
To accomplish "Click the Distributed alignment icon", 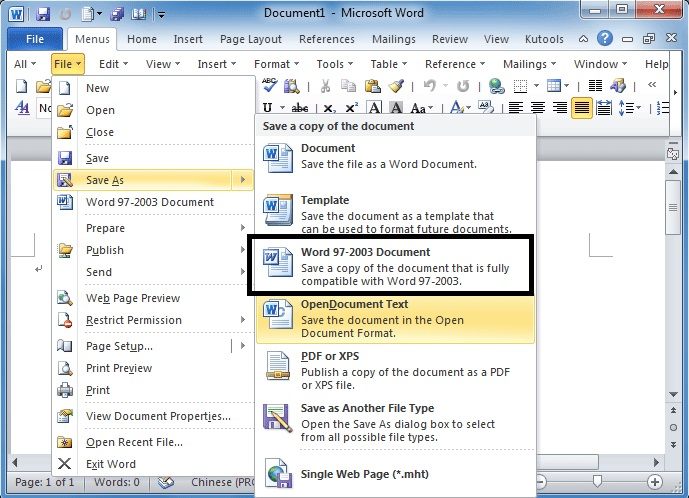I will click(x=604, y=108).
